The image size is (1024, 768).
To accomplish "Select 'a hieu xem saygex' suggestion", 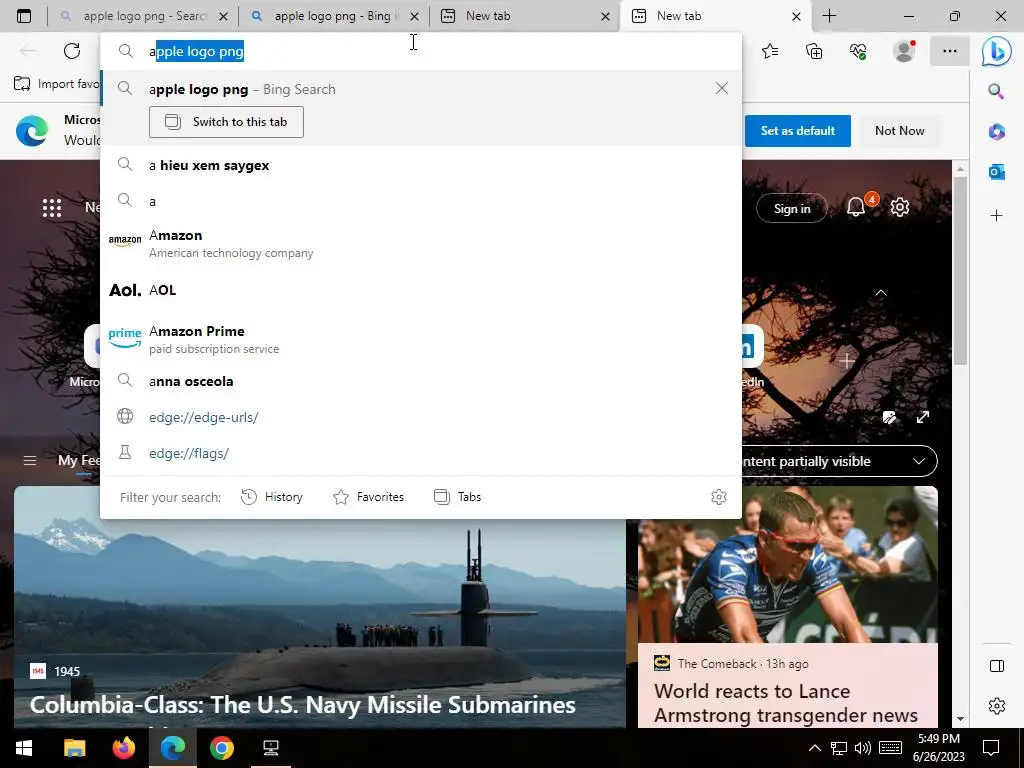I will coord(421,165).
